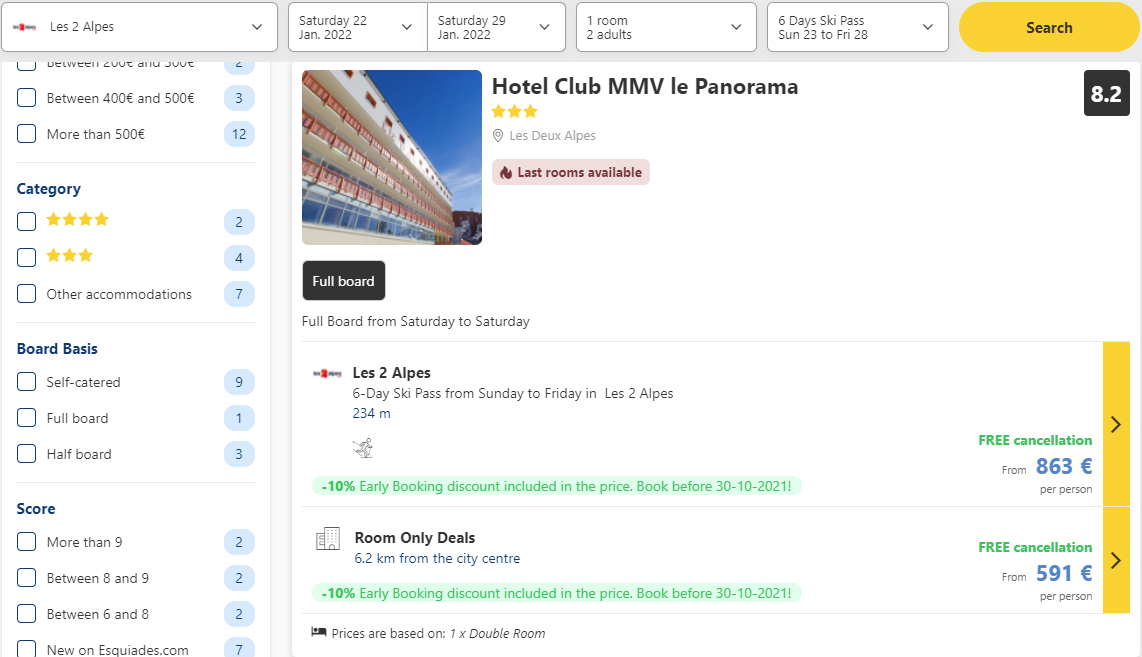Tick the More than 500€ price filter
Screen dimensions: 1142x657
pos(26,134)
